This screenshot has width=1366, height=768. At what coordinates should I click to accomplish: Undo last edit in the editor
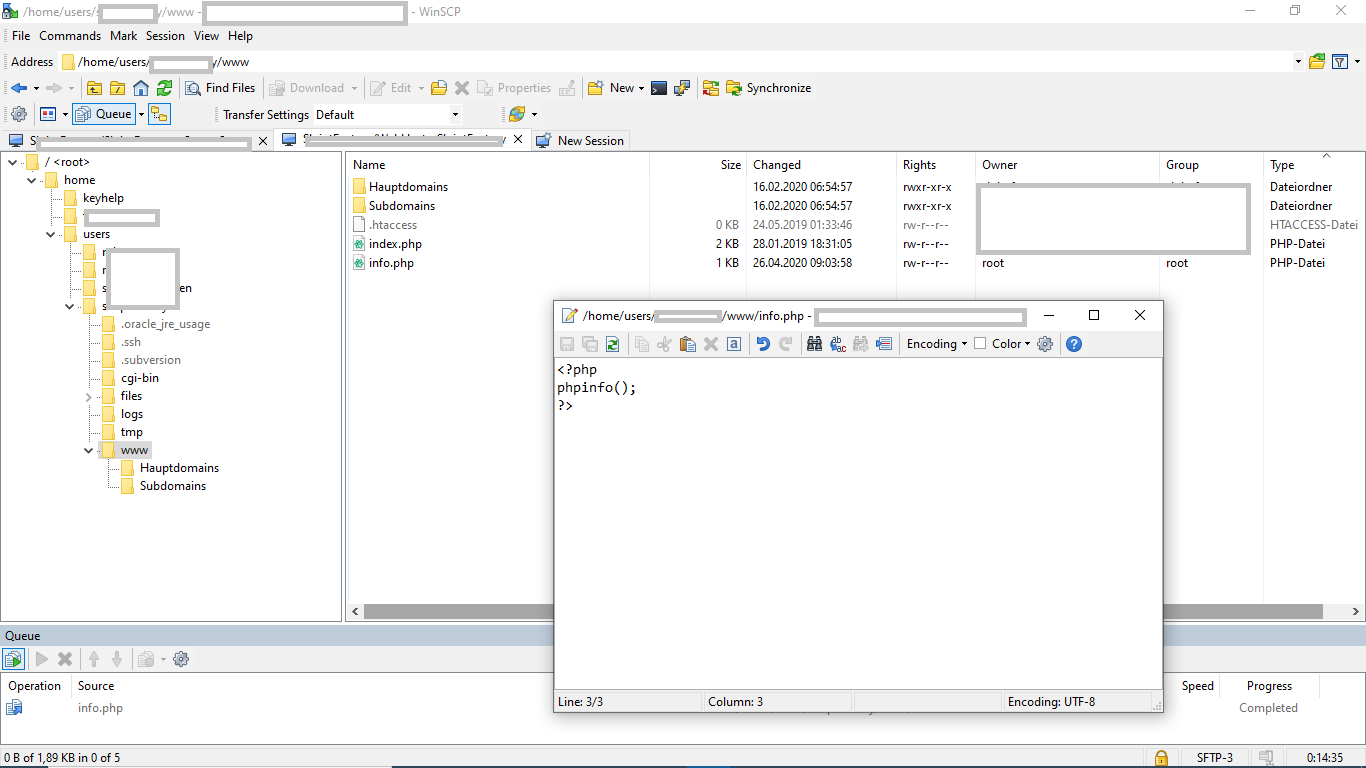click(763, 344)
